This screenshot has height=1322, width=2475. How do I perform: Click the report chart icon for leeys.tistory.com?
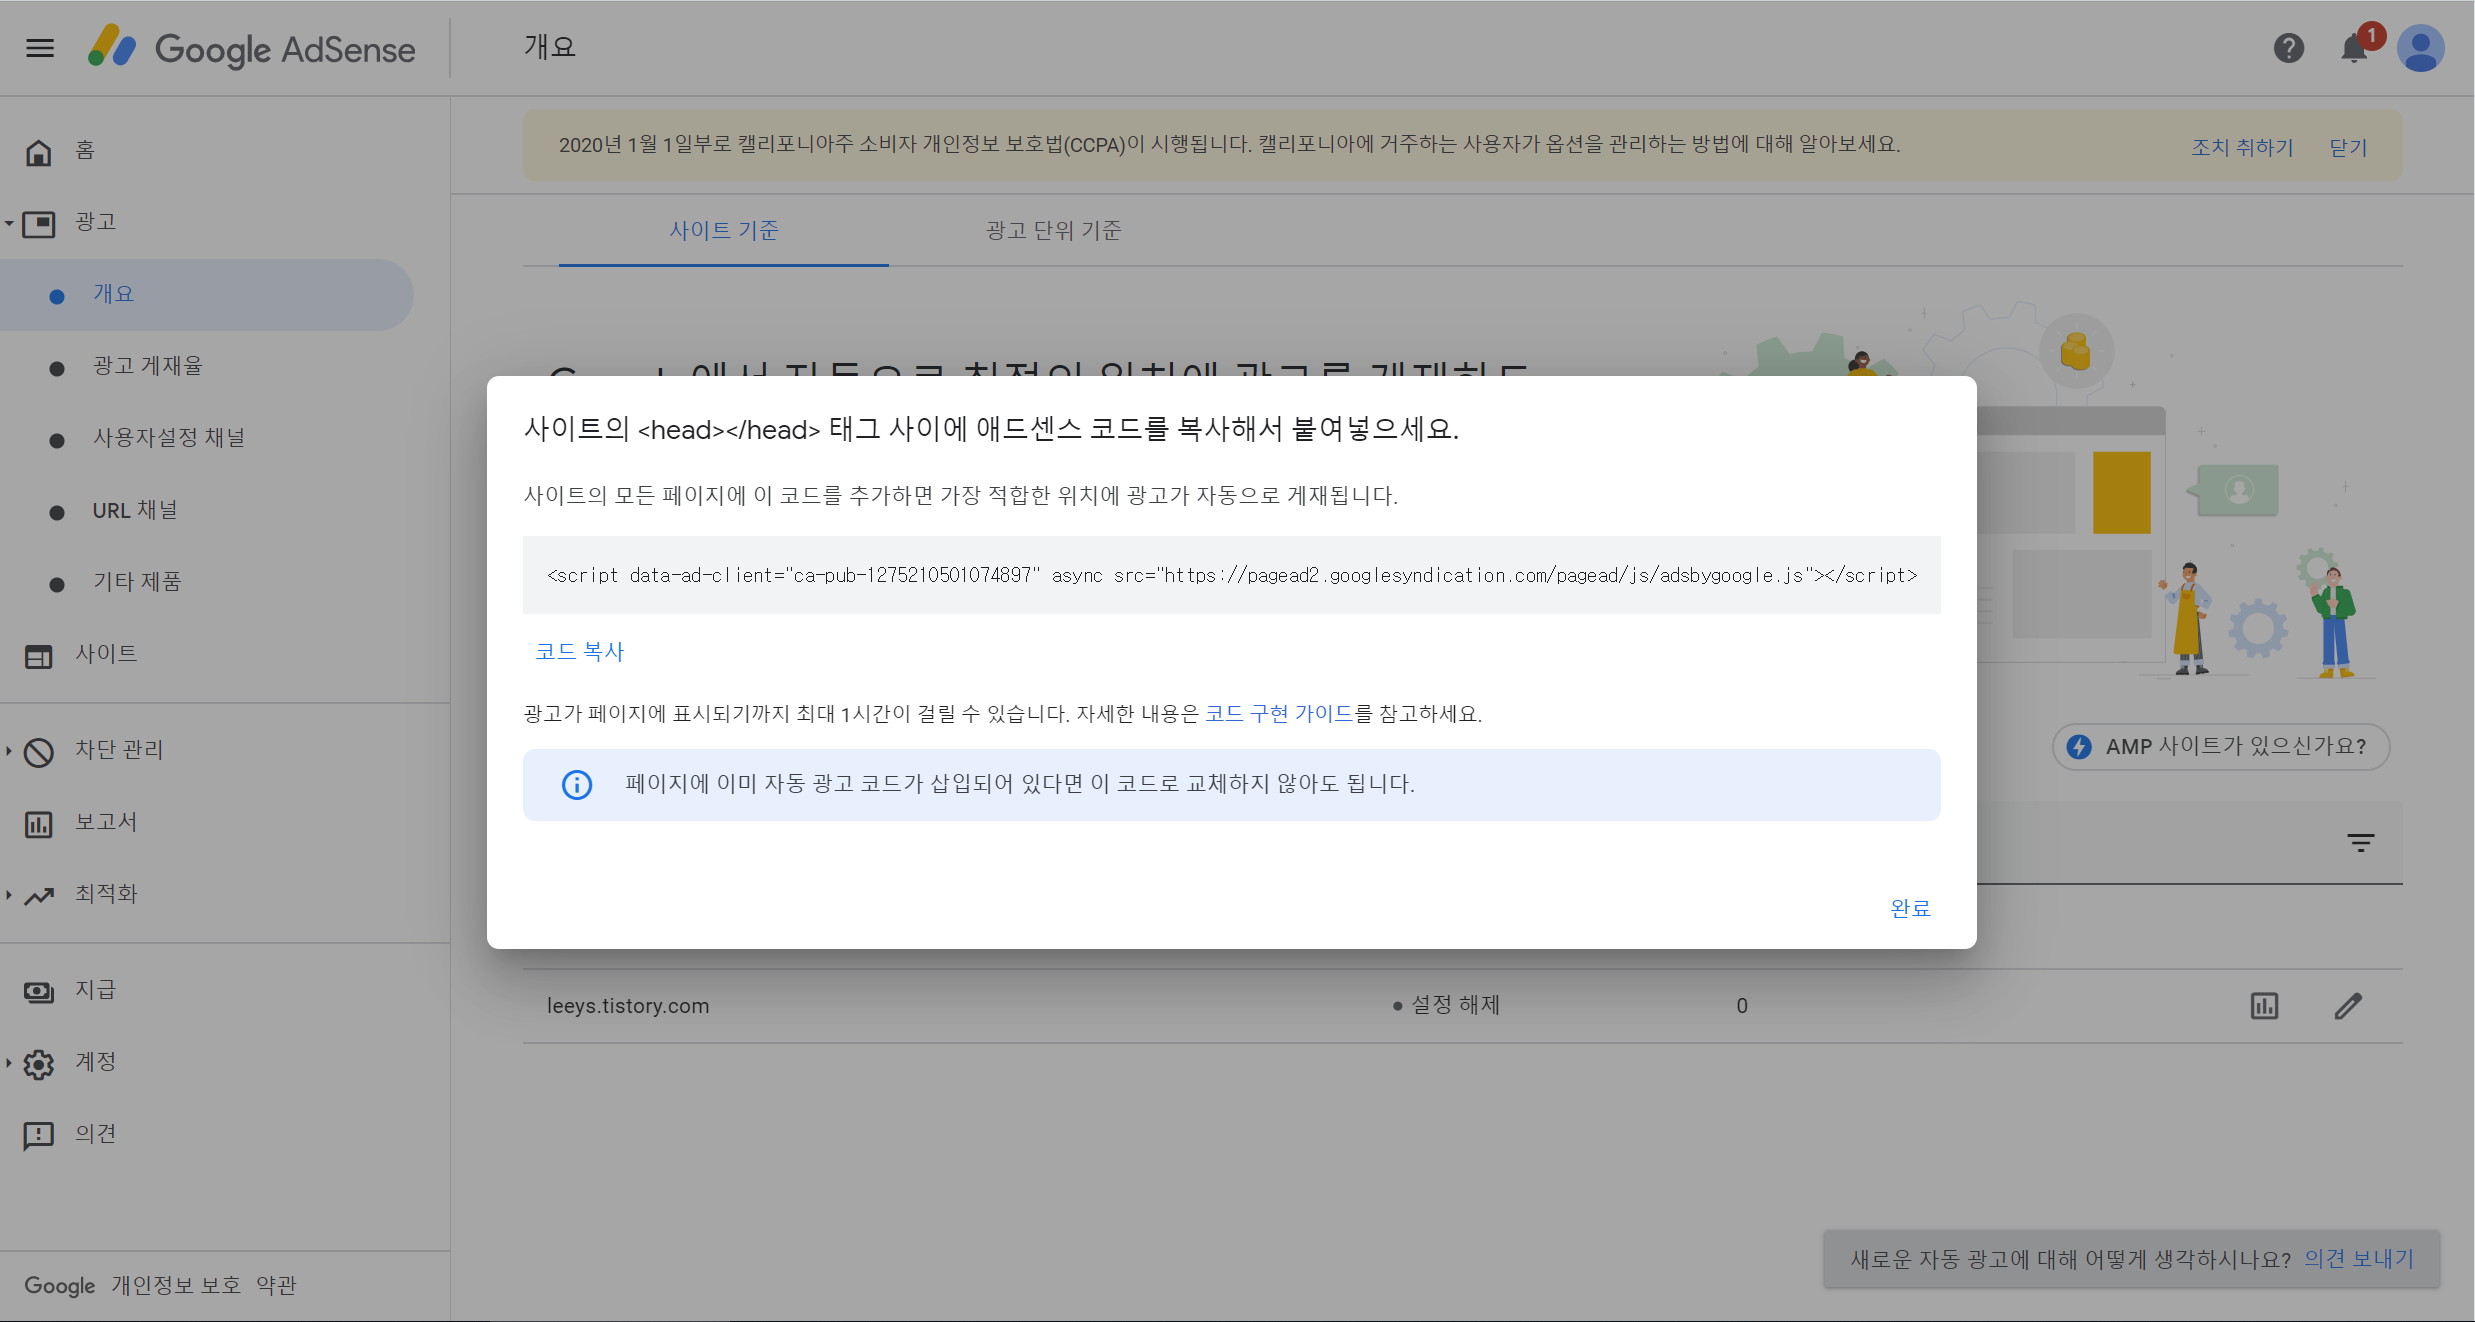[x=2264, y=1006]
